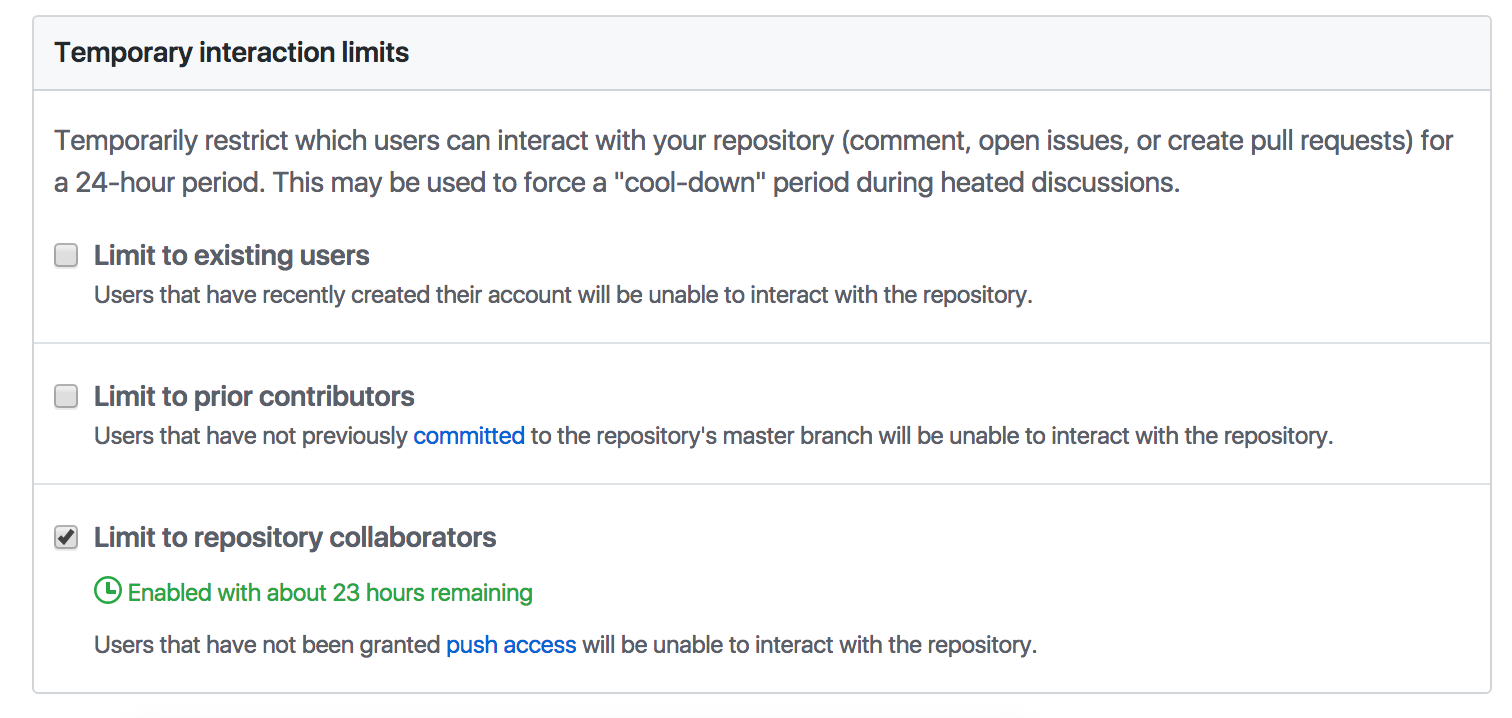Select the Limit to existing users label text
The image size is (1512, 718).
(x=231, y=255)
